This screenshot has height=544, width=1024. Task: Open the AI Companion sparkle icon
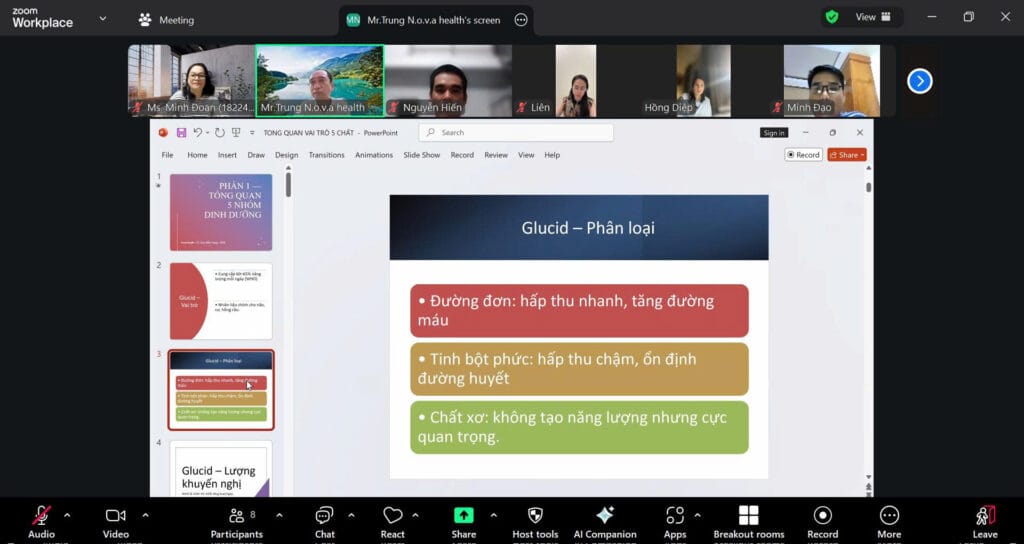[x=604, y=516]
